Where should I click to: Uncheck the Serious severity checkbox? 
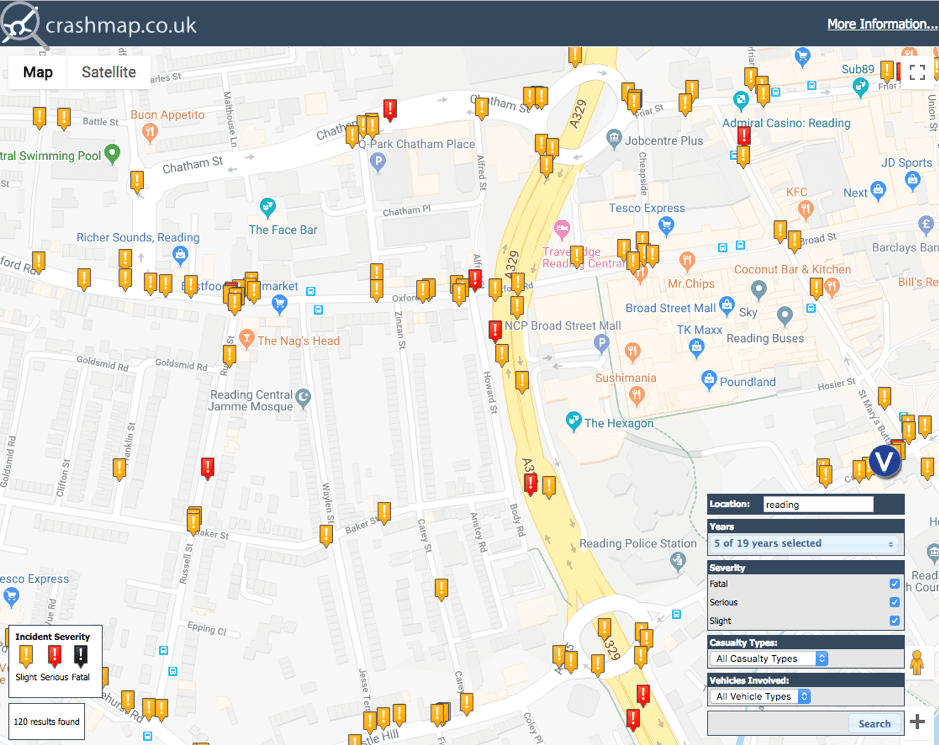[895, 602]
